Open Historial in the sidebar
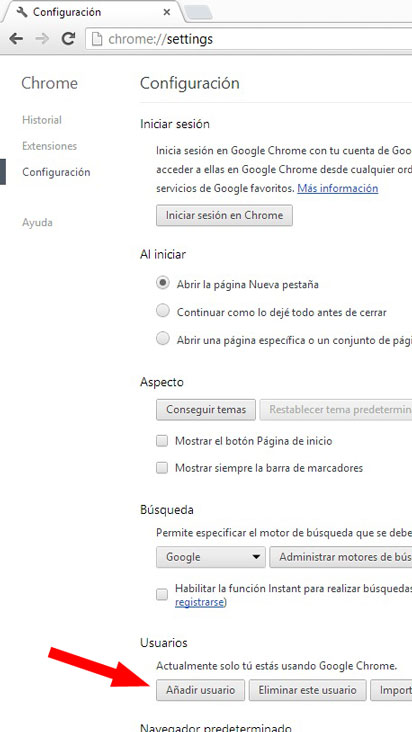 pyautogui.click(x=42, y=120)
